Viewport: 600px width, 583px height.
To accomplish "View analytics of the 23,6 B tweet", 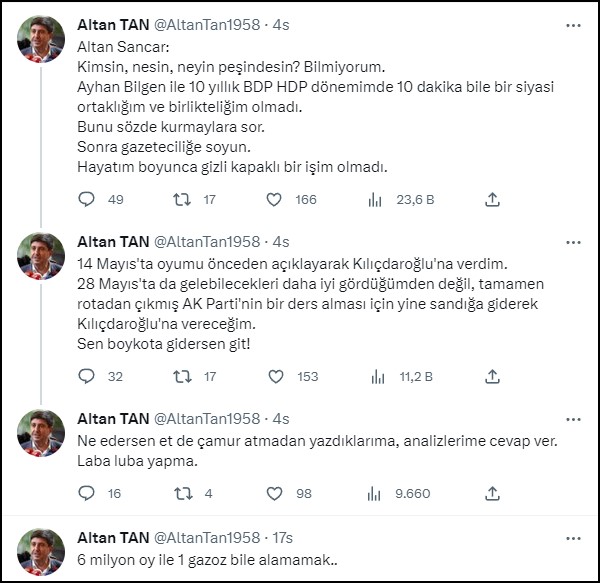I will (x=376, y=200).
